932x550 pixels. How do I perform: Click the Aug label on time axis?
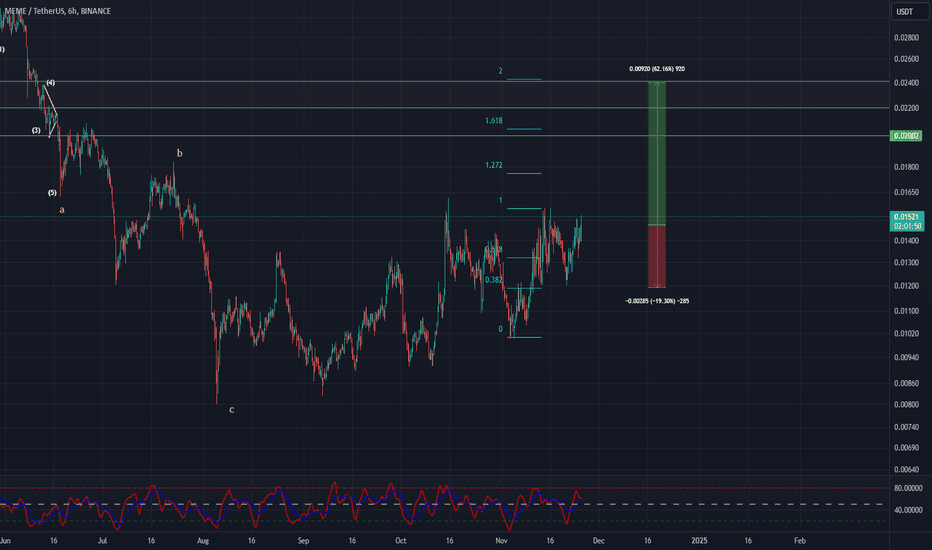pos(203,541)
